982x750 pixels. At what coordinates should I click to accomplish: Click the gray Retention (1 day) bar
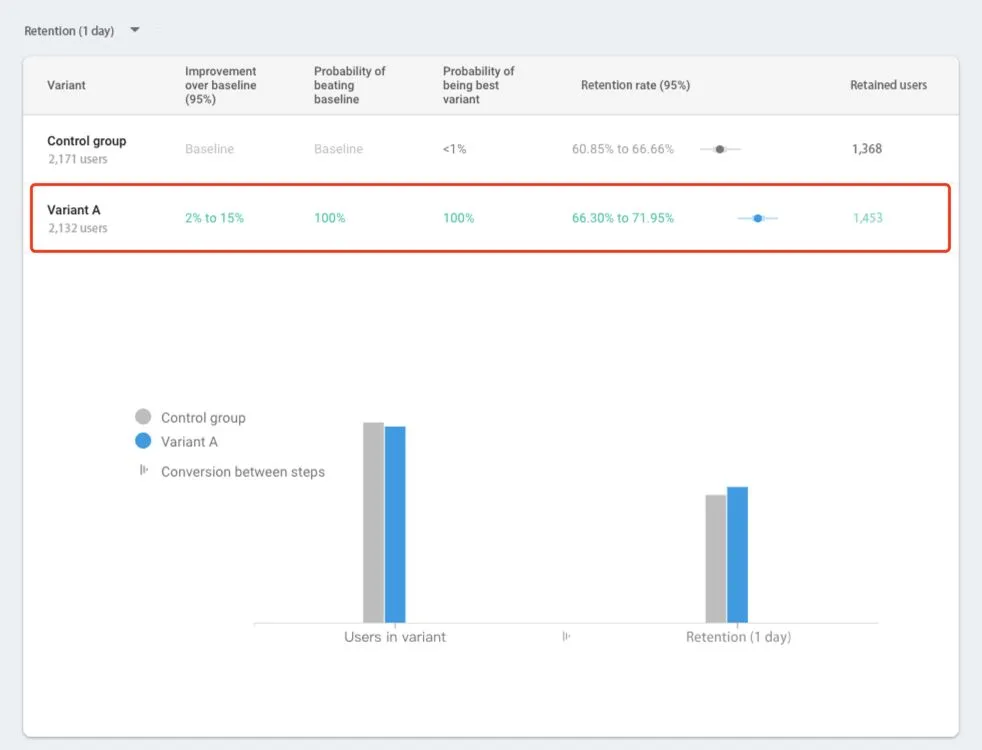715,558
